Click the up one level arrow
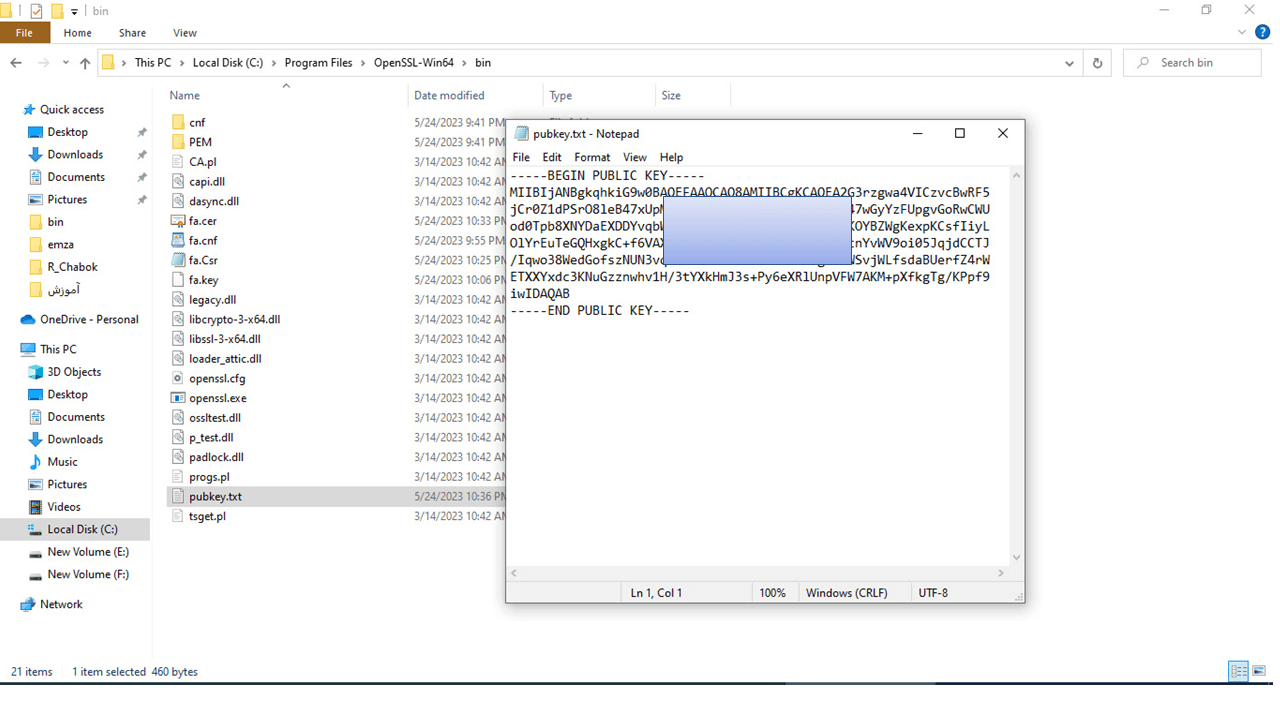The width and height of the screenshot is (1280, 720). coord(85,63)
